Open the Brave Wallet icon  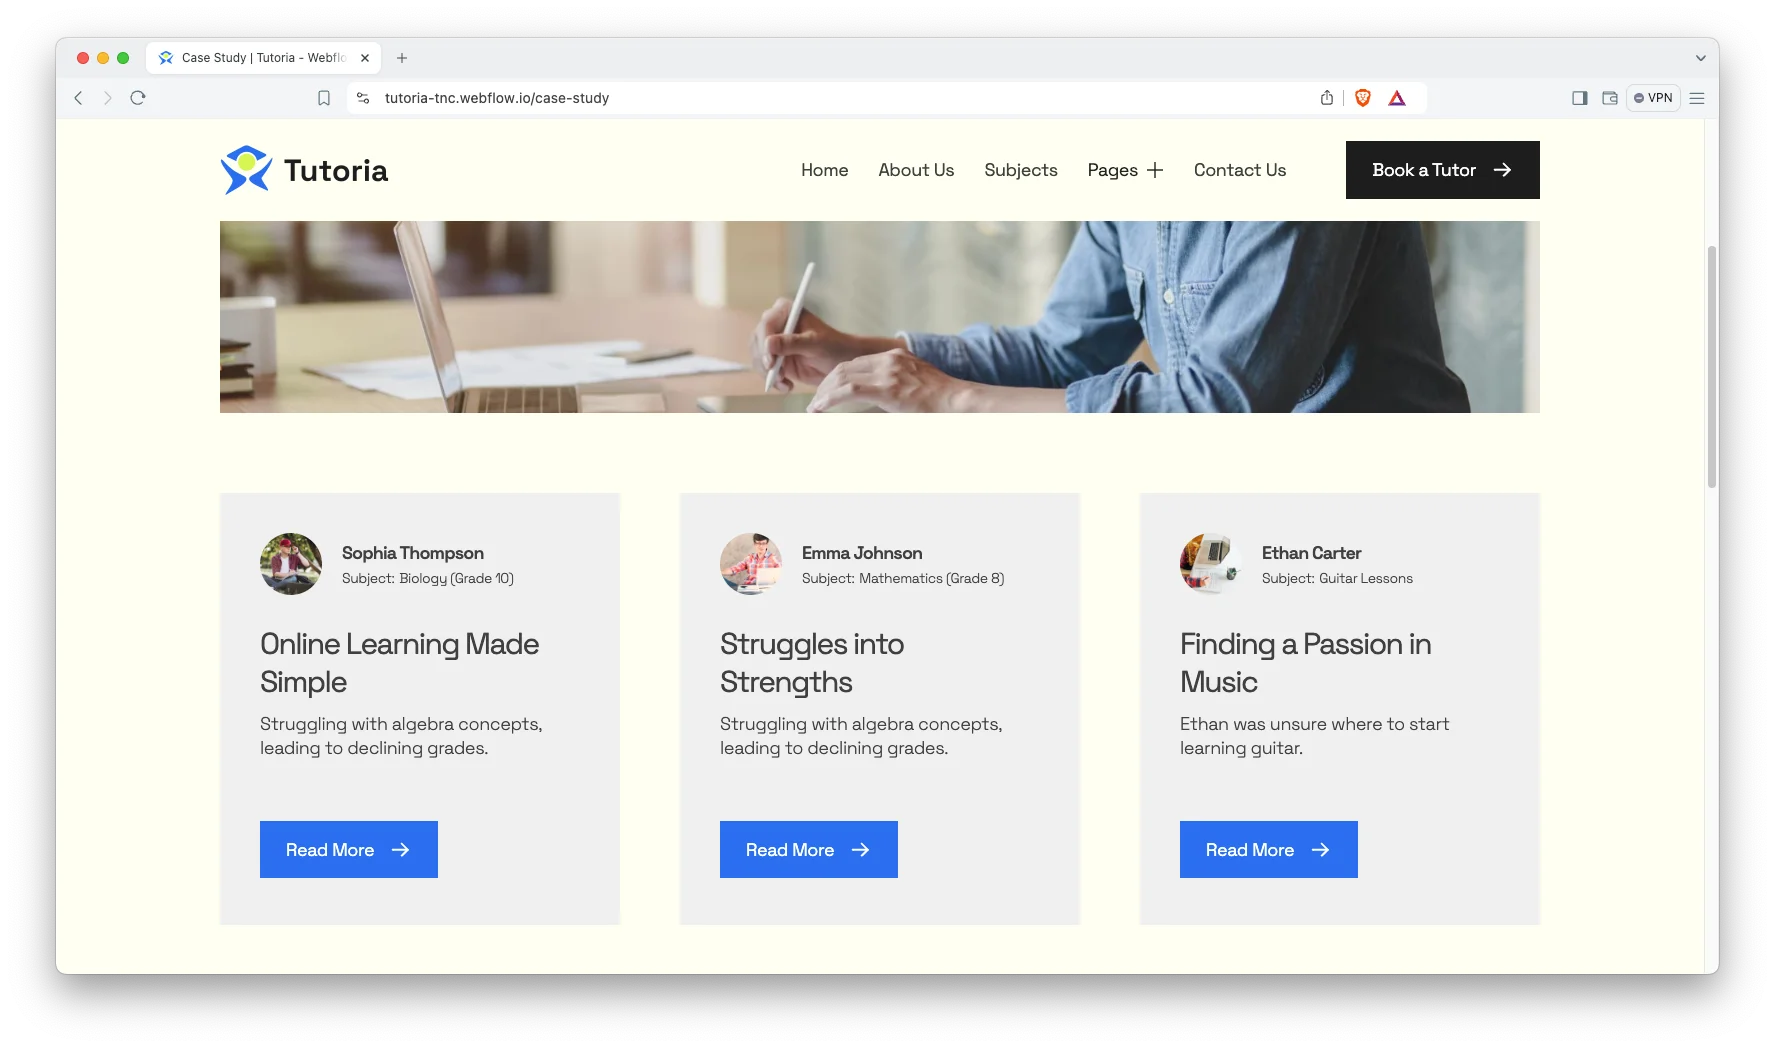(x=1610, y=98)
